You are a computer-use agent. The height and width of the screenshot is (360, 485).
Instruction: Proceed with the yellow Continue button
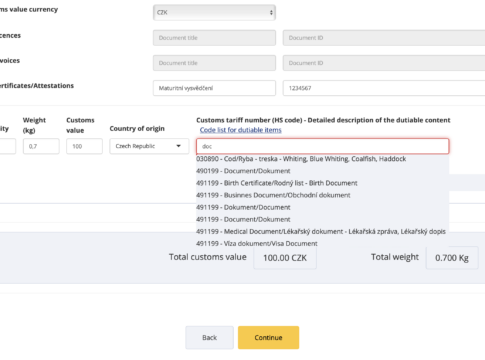(268, 337)
